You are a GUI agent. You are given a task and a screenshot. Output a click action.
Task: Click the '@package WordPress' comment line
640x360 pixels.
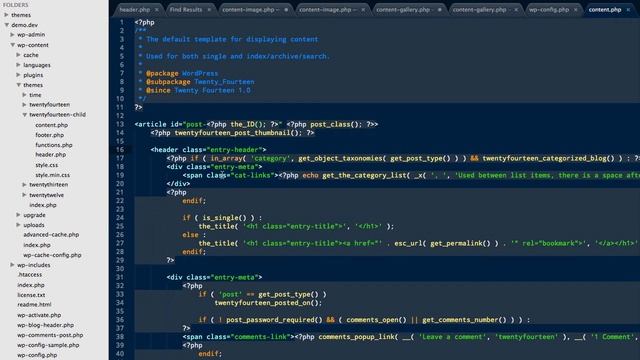[x=182, y=73]
